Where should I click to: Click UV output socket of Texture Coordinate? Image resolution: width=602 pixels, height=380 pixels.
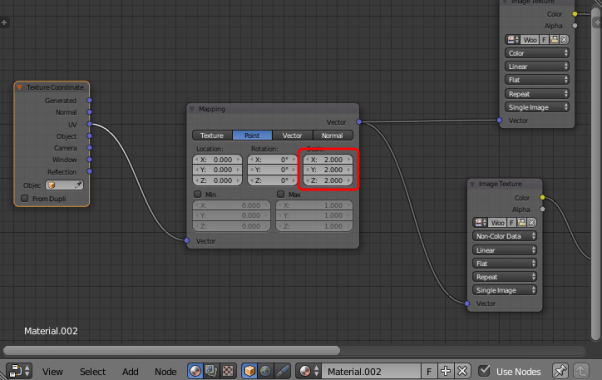89,124
